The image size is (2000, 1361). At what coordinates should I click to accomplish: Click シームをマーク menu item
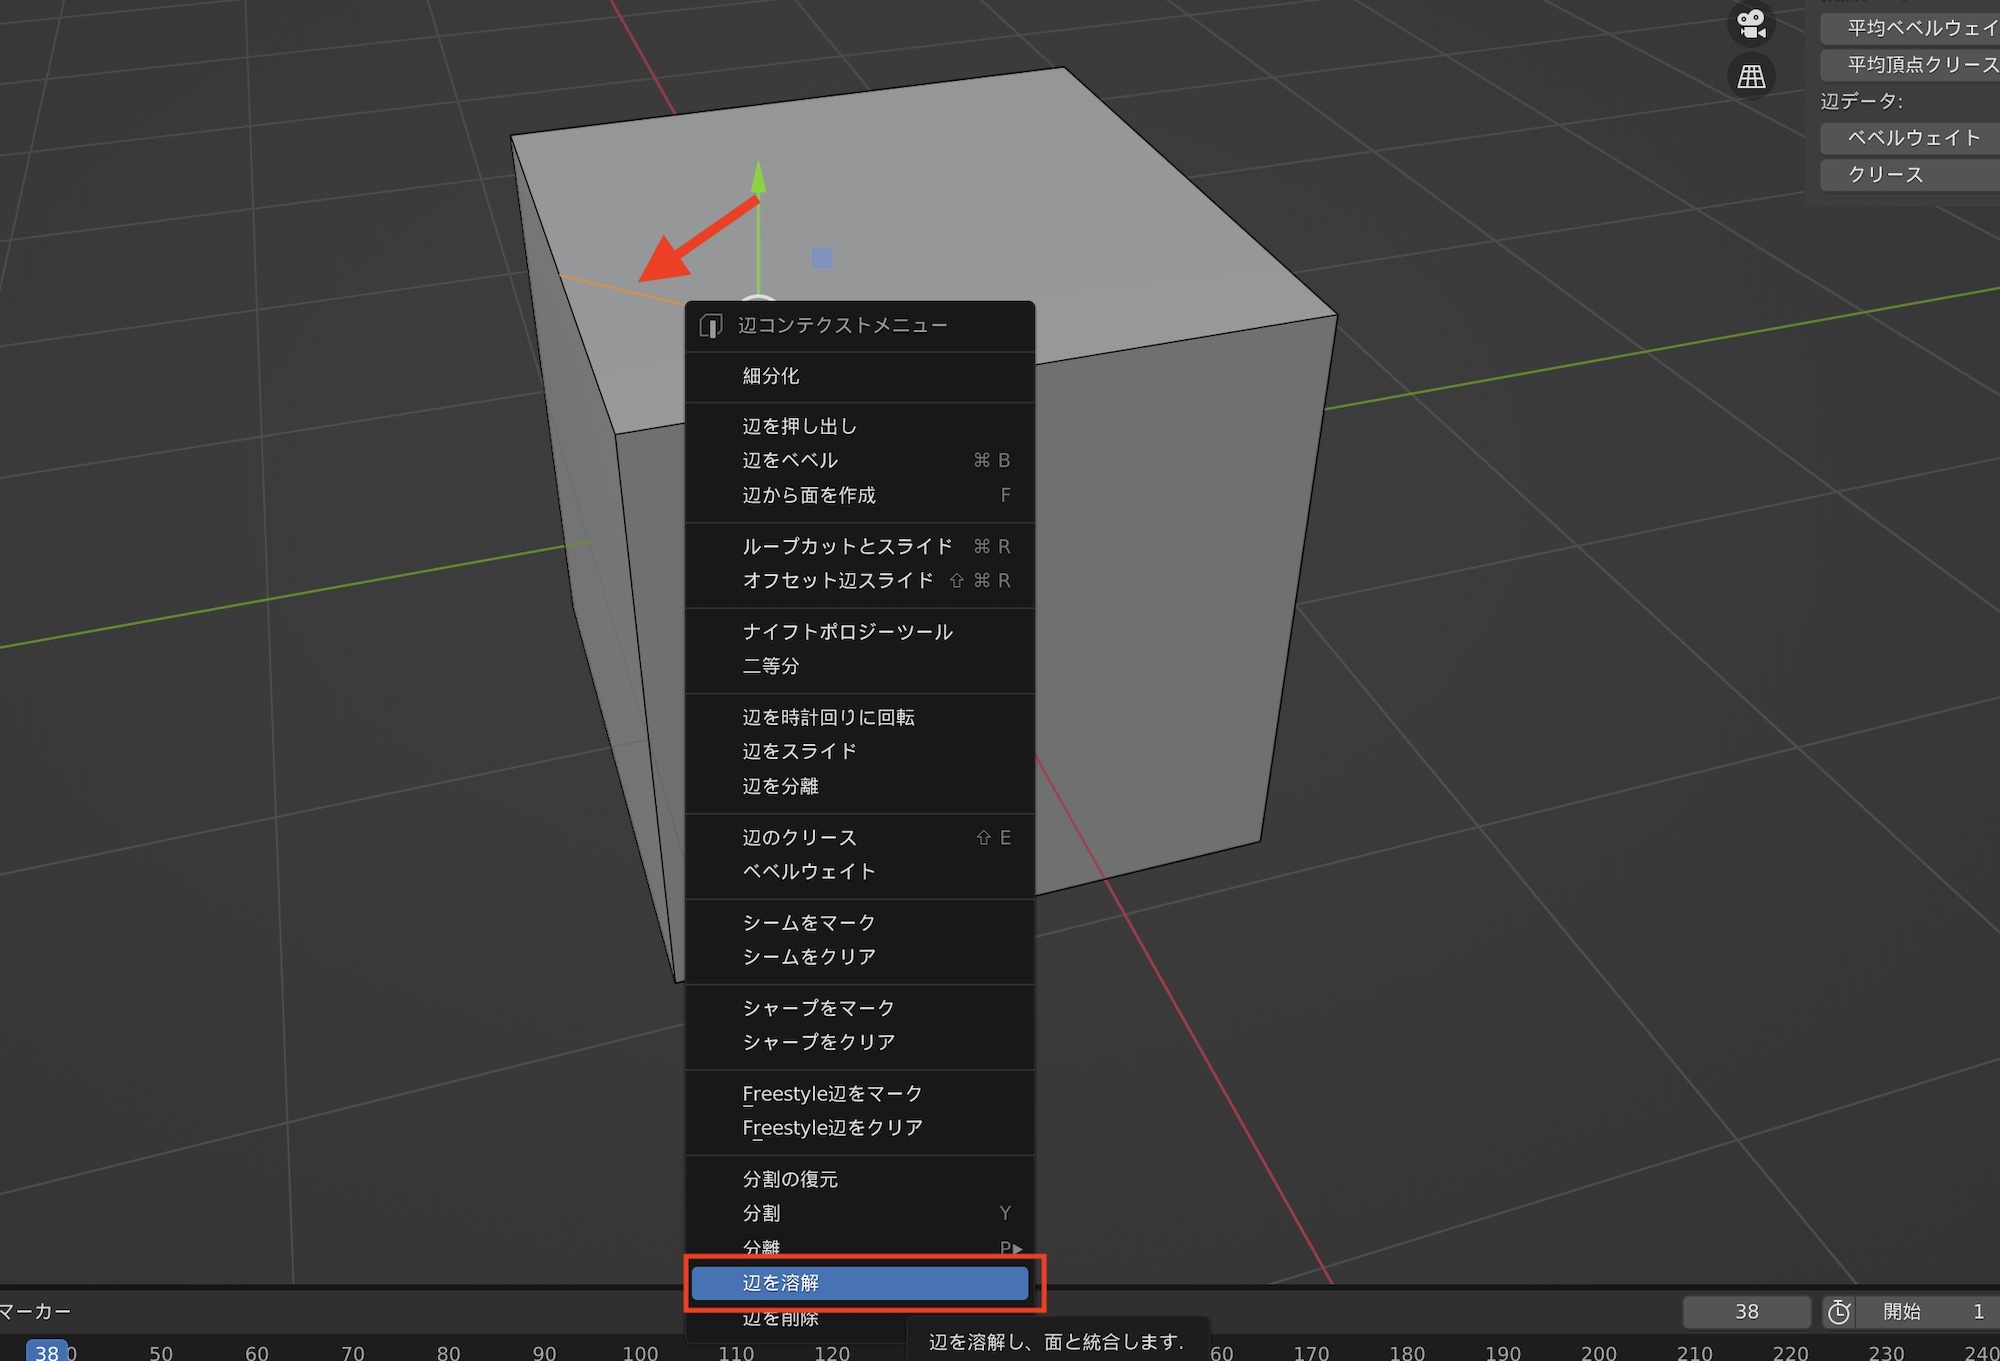[808, 922]
